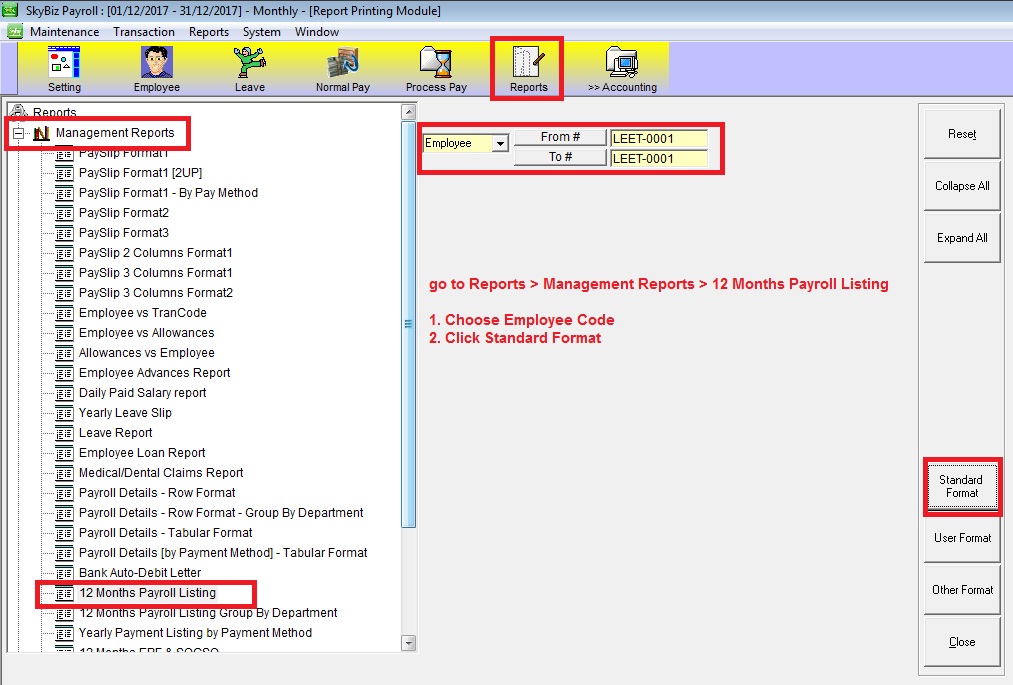Image resolution: width=1013 pixels, height=685 pixels.
Task: Select the Normal Pay toolbar icon
Action: (x=342, y=65)
